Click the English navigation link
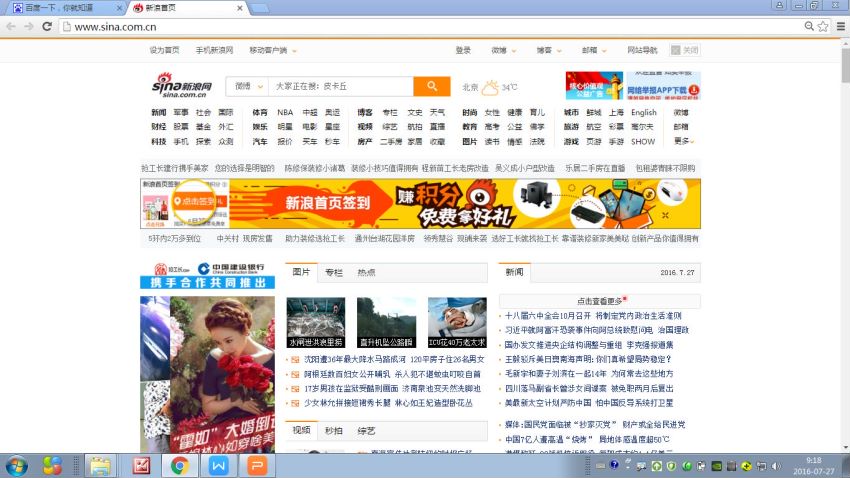This screenshot has height=478, width=850. tap(643, 112)
